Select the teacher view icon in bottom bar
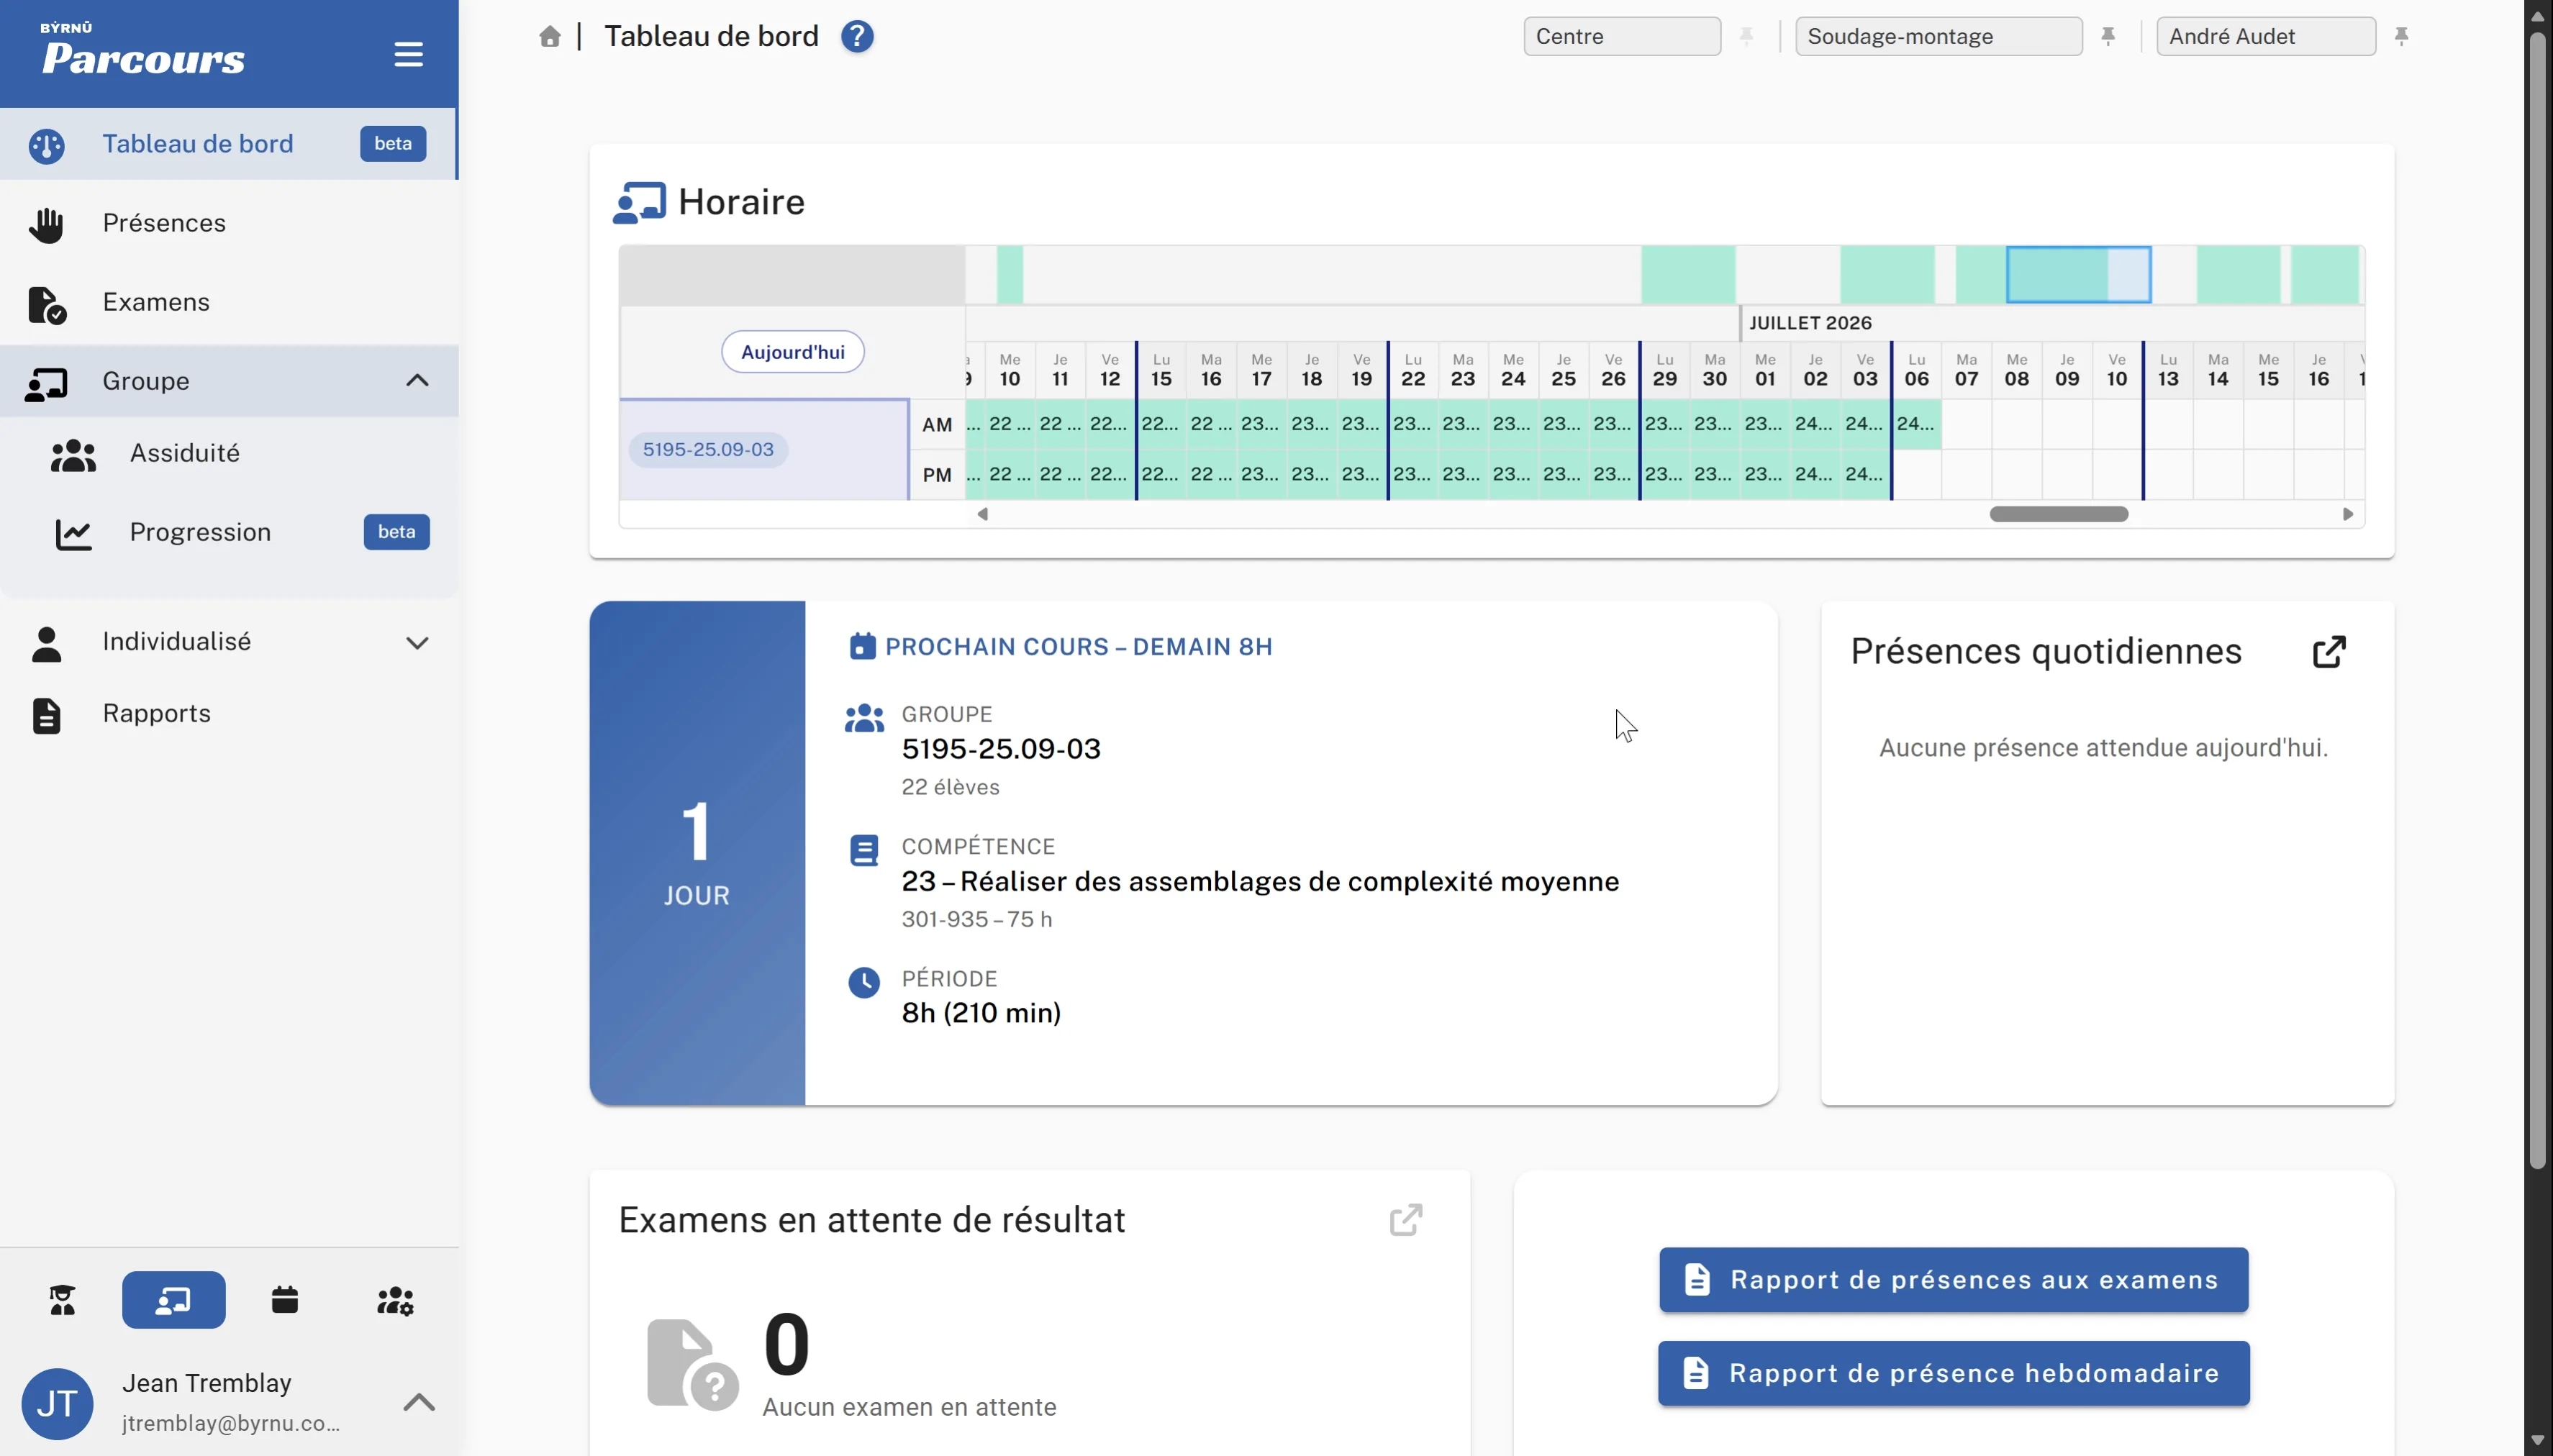 click(174, 1300)
